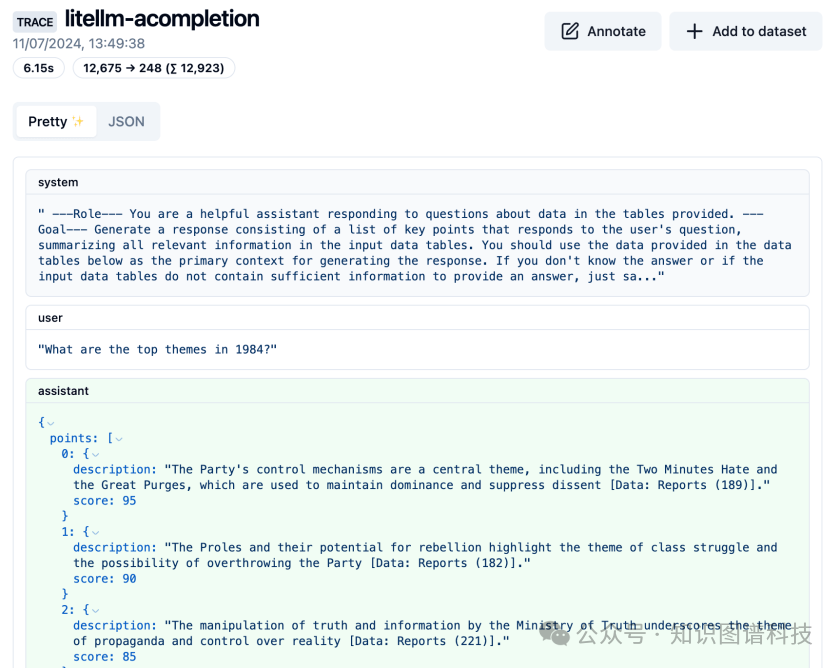Click the assistant message header

pos(63,391)
